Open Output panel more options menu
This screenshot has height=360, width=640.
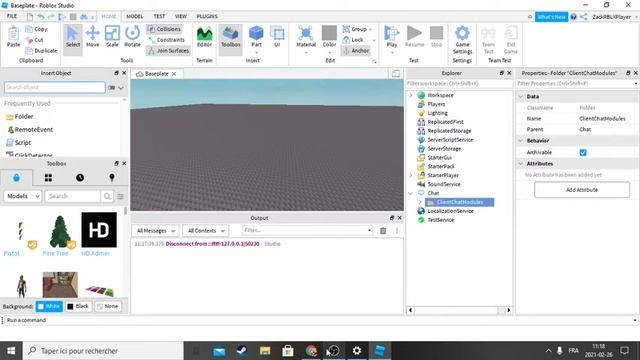tap(397, 231)
